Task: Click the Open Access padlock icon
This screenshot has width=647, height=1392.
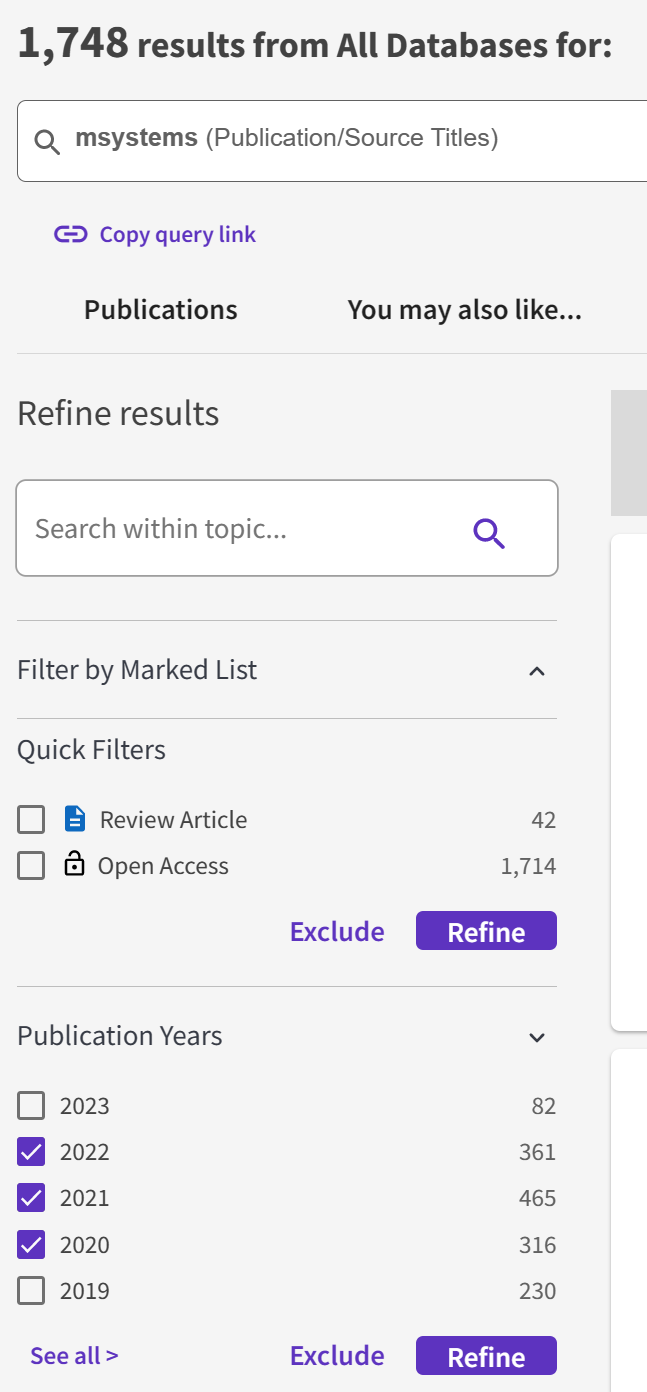Action: [74, 865]
